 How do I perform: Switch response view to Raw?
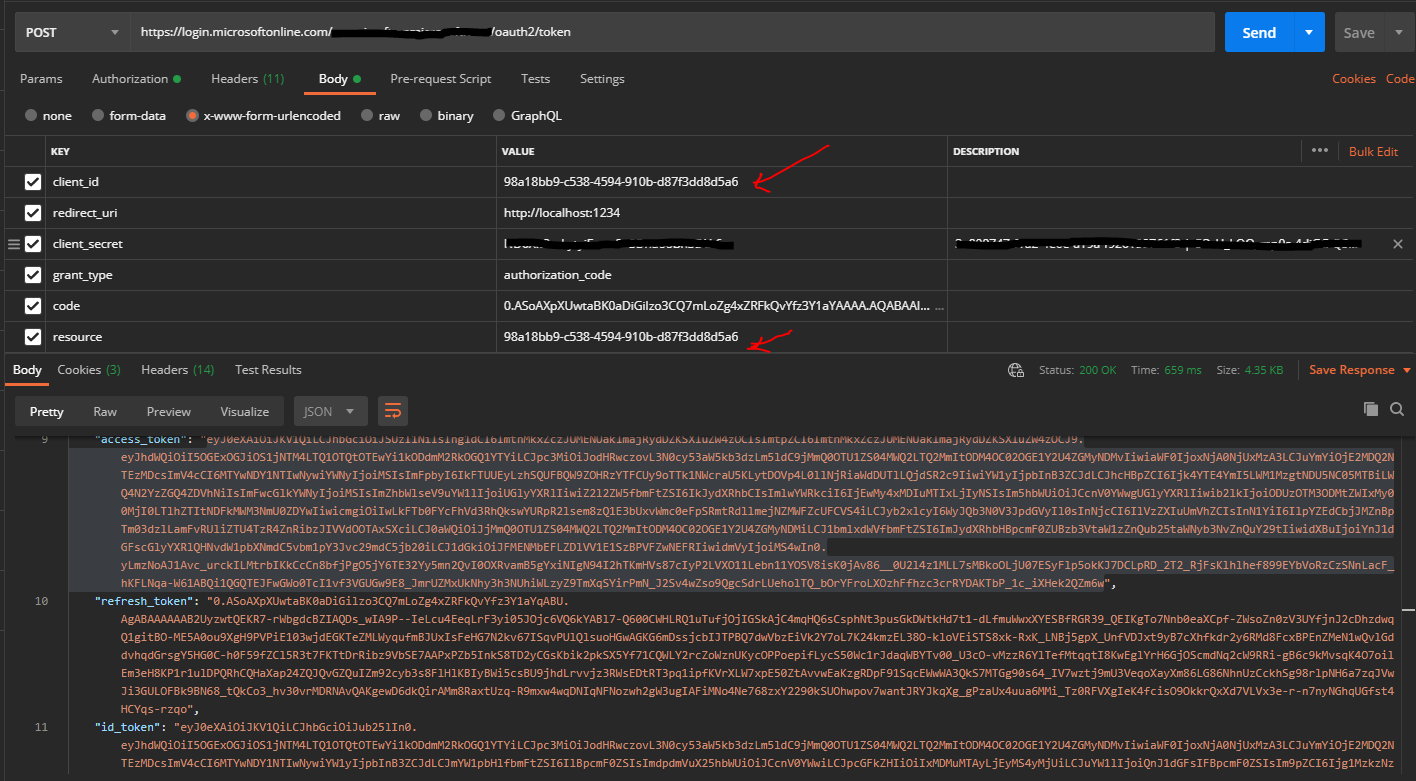105,411
